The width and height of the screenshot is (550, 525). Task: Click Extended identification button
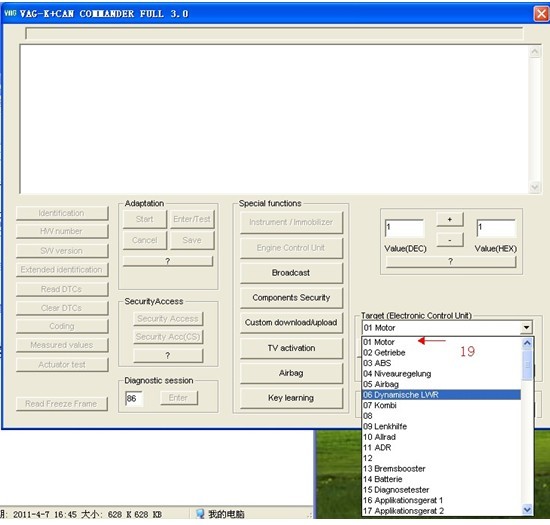tap(62, 270)
